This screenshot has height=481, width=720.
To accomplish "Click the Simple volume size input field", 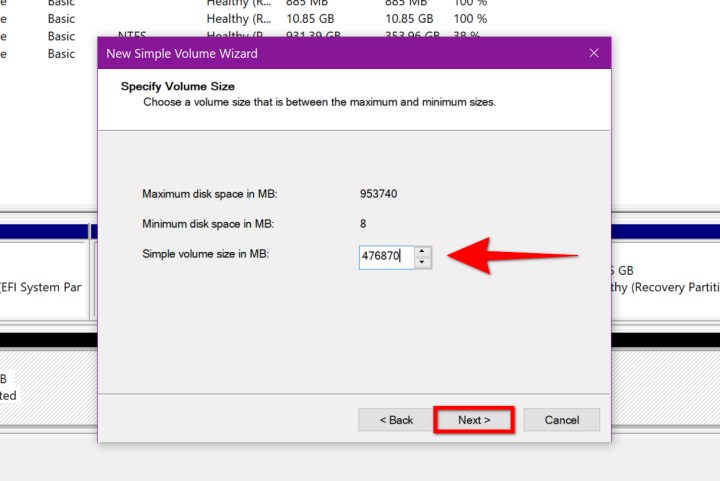I will 385,257.
